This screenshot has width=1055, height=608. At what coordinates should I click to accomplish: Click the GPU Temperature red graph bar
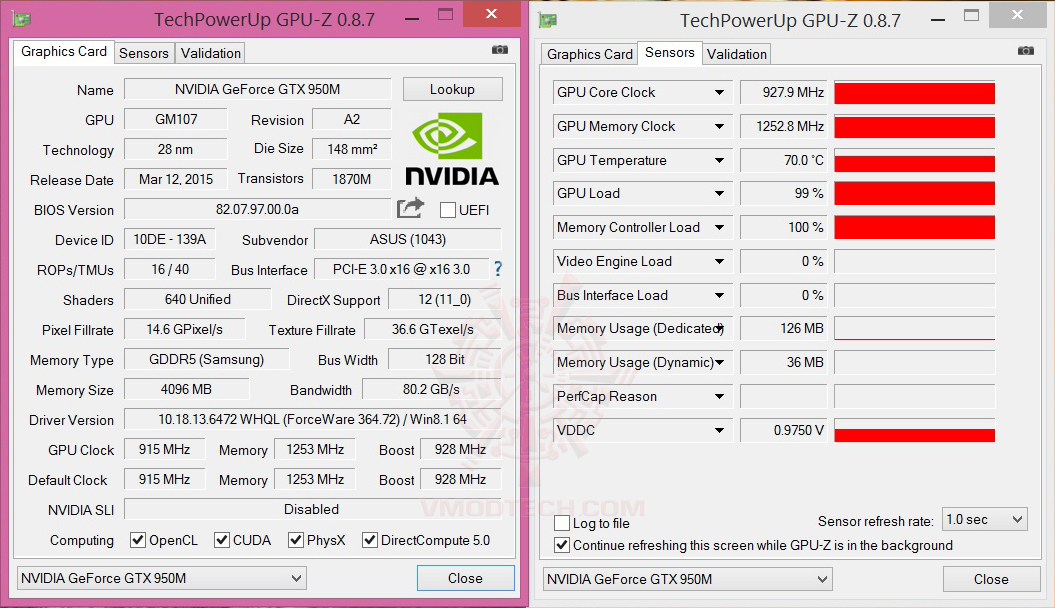914,163
